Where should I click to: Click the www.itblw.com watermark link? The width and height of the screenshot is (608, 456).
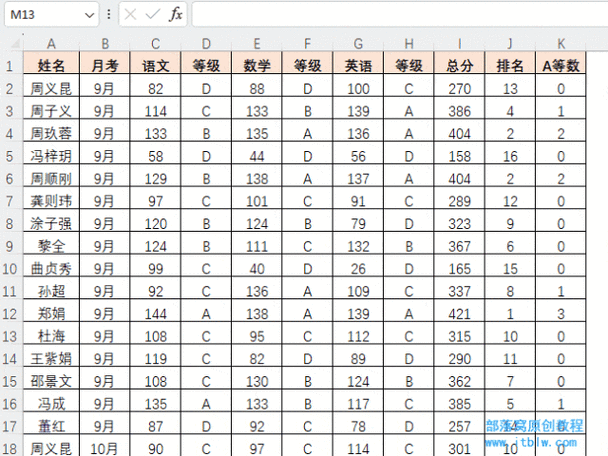point(530,442)
